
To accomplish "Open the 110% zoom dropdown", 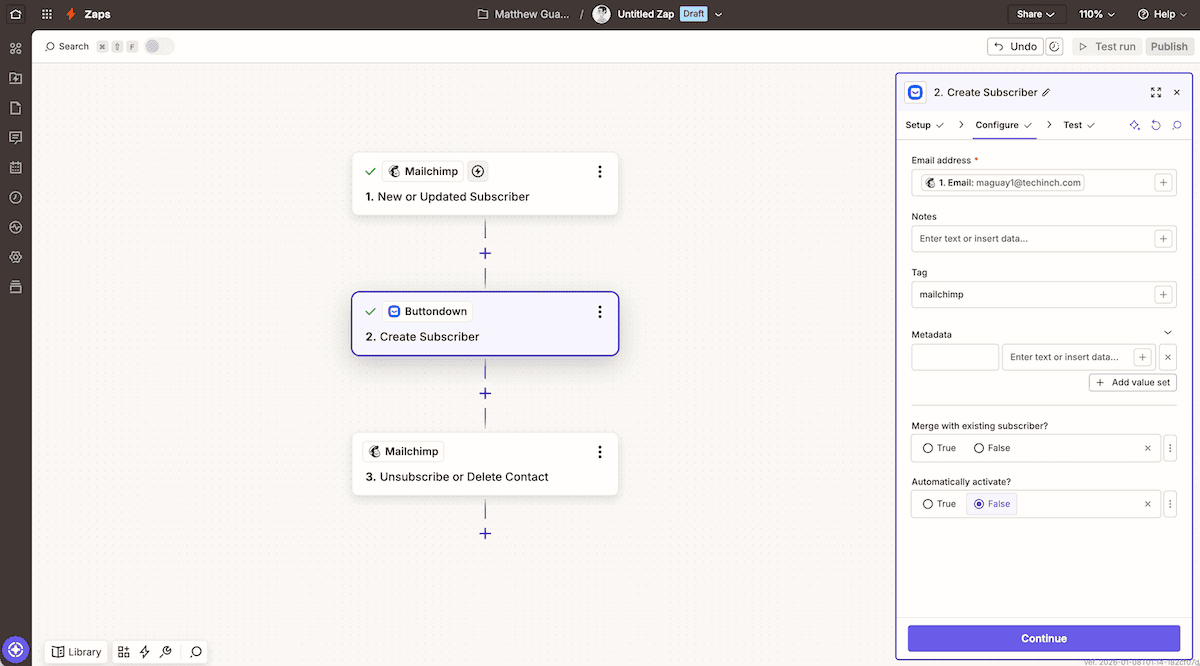I will [x=1095, y=13].
